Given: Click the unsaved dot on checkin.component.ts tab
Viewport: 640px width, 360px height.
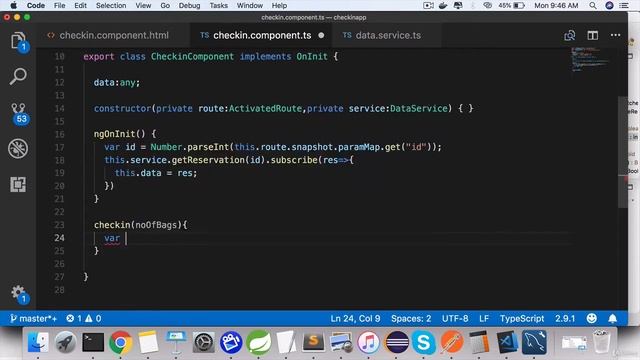Looking at the screenshot, I should 321,36.
